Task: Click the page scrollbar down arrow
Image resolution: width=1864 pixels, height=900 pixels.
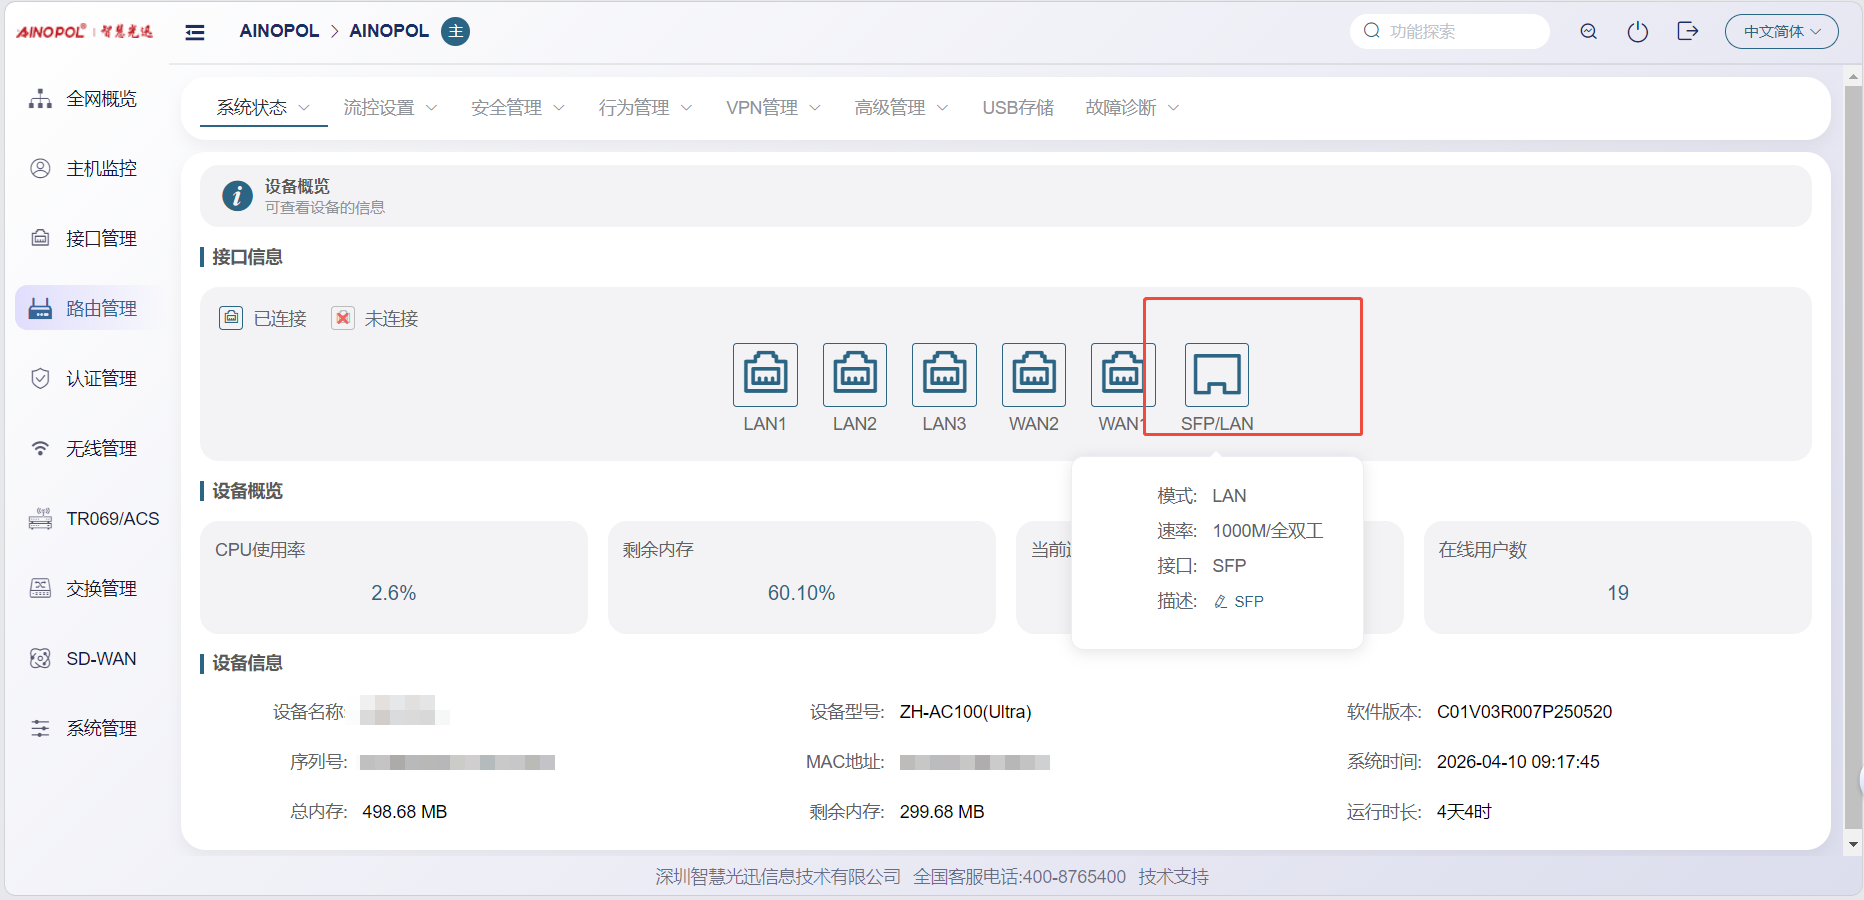Action: 1853,845
